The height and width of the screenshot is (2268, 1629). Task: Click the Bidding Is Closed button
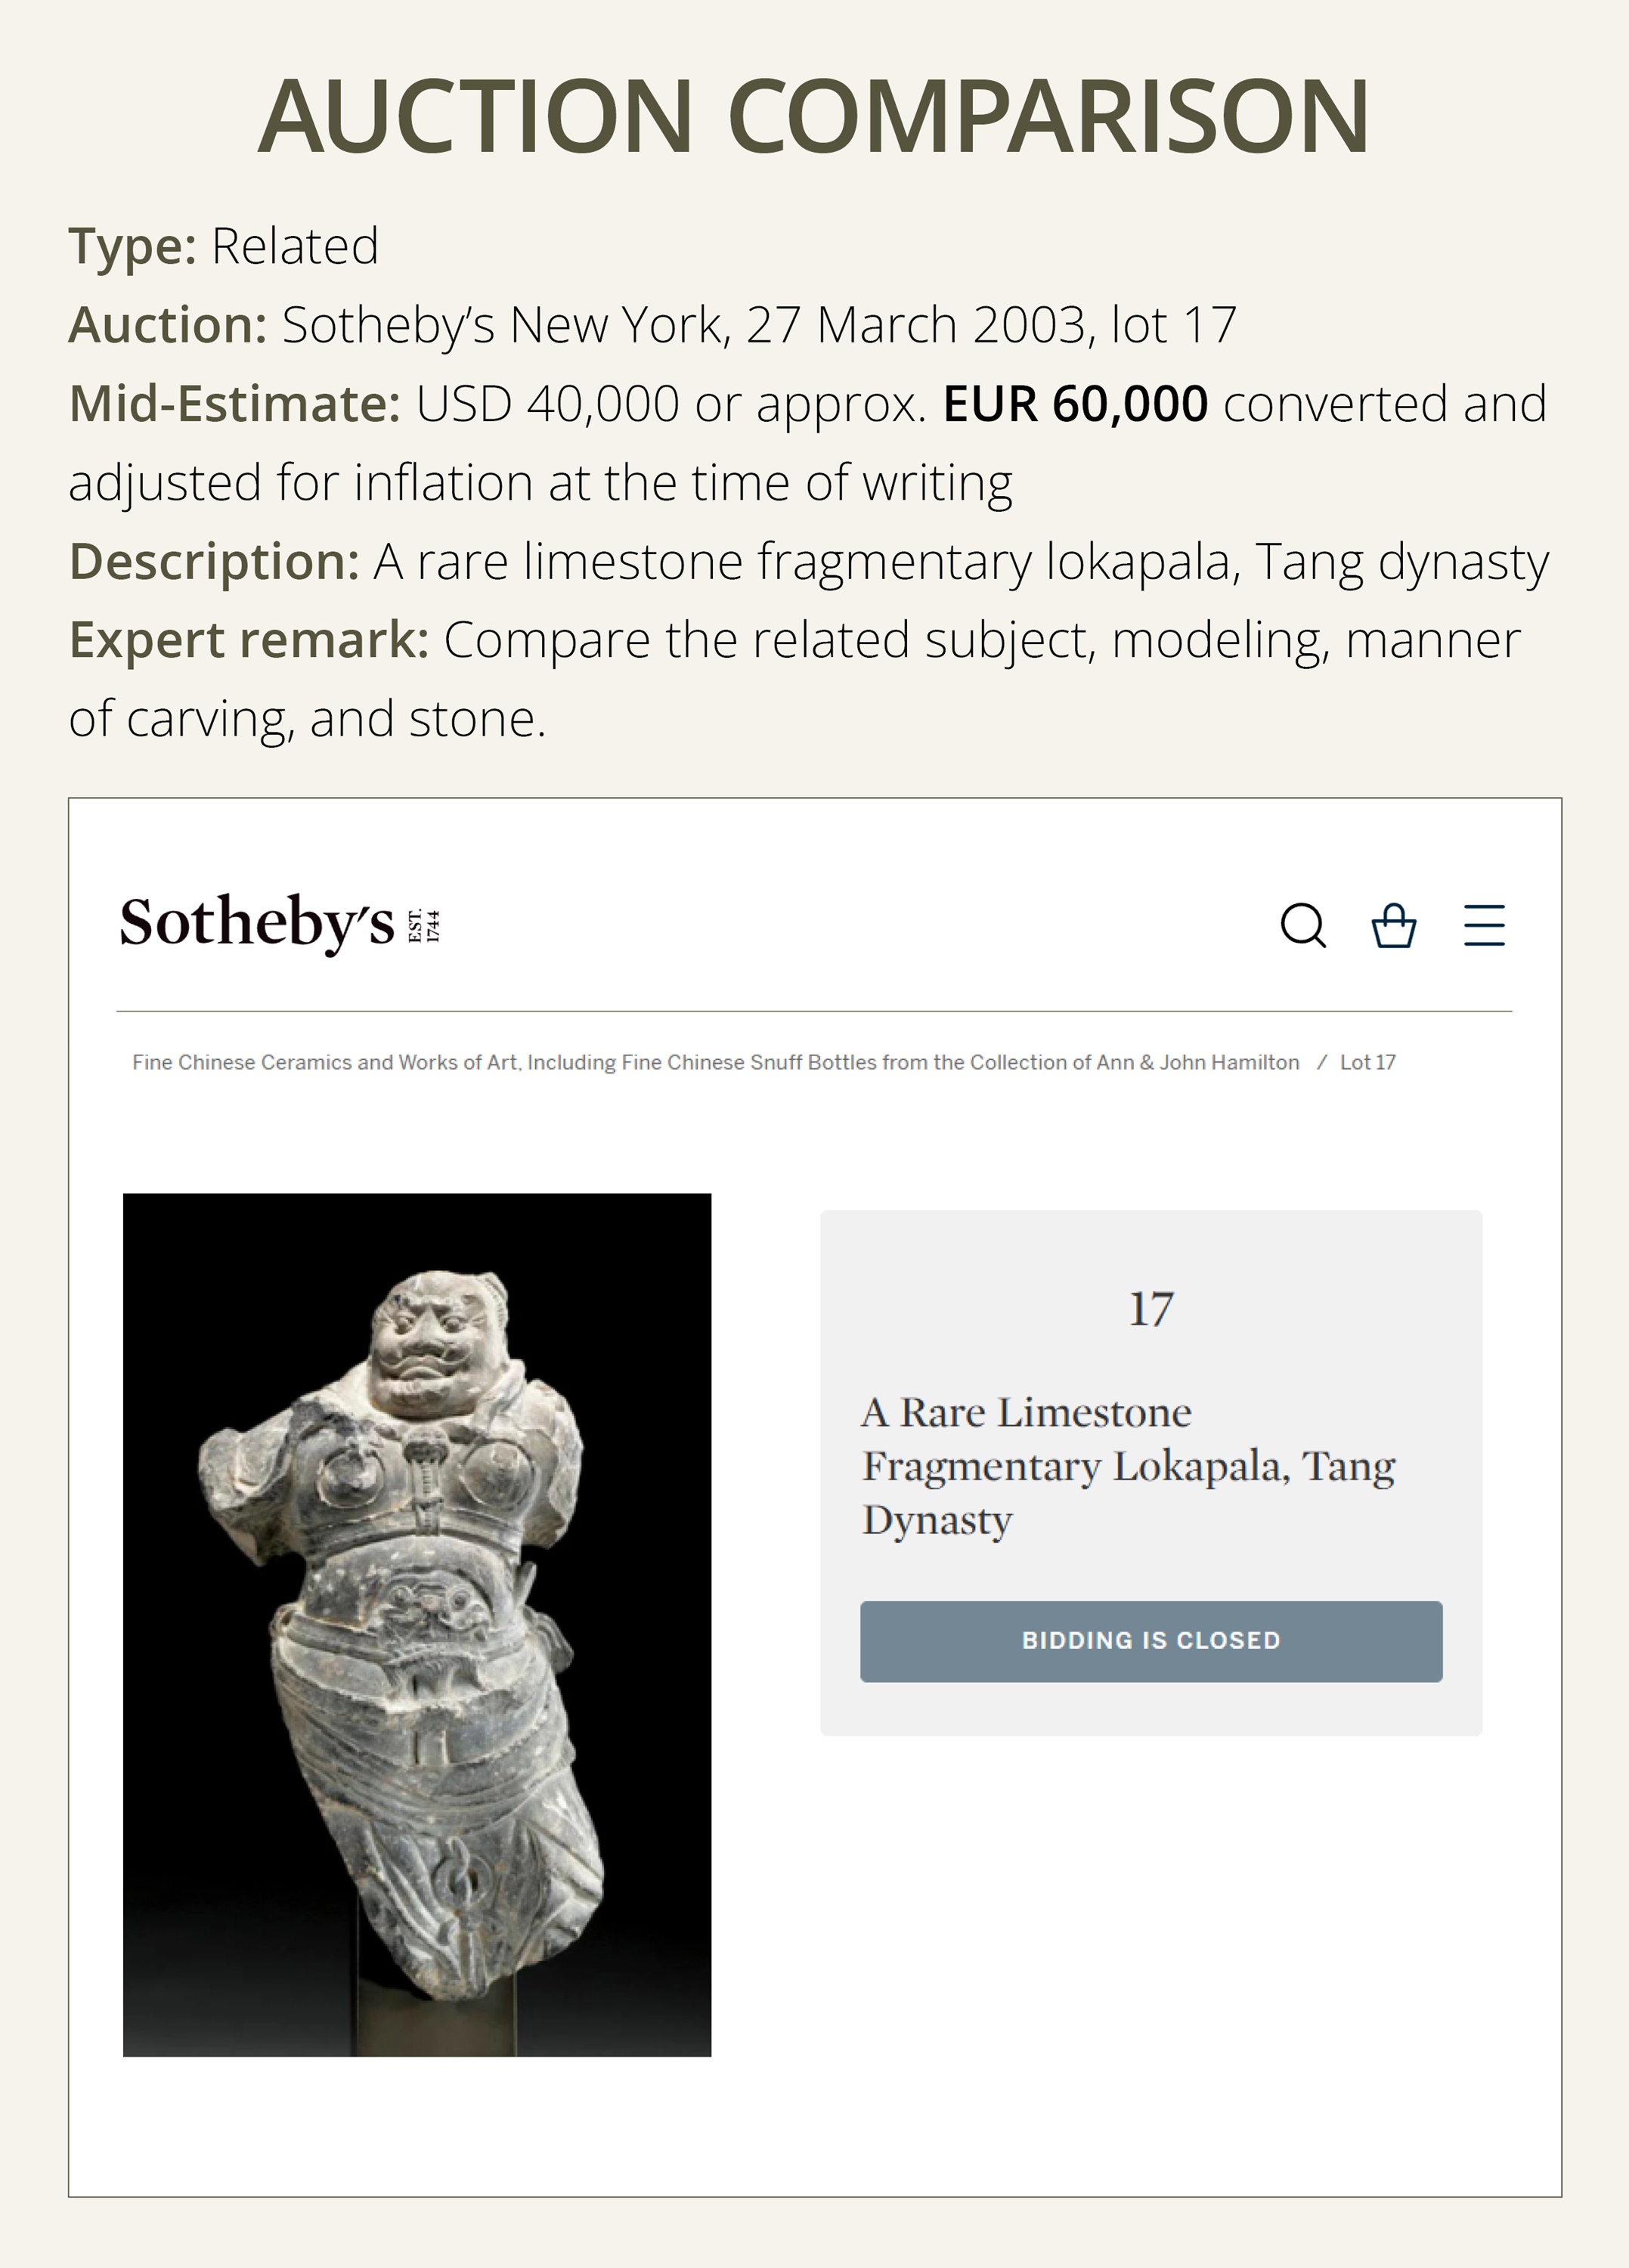1151,1641
